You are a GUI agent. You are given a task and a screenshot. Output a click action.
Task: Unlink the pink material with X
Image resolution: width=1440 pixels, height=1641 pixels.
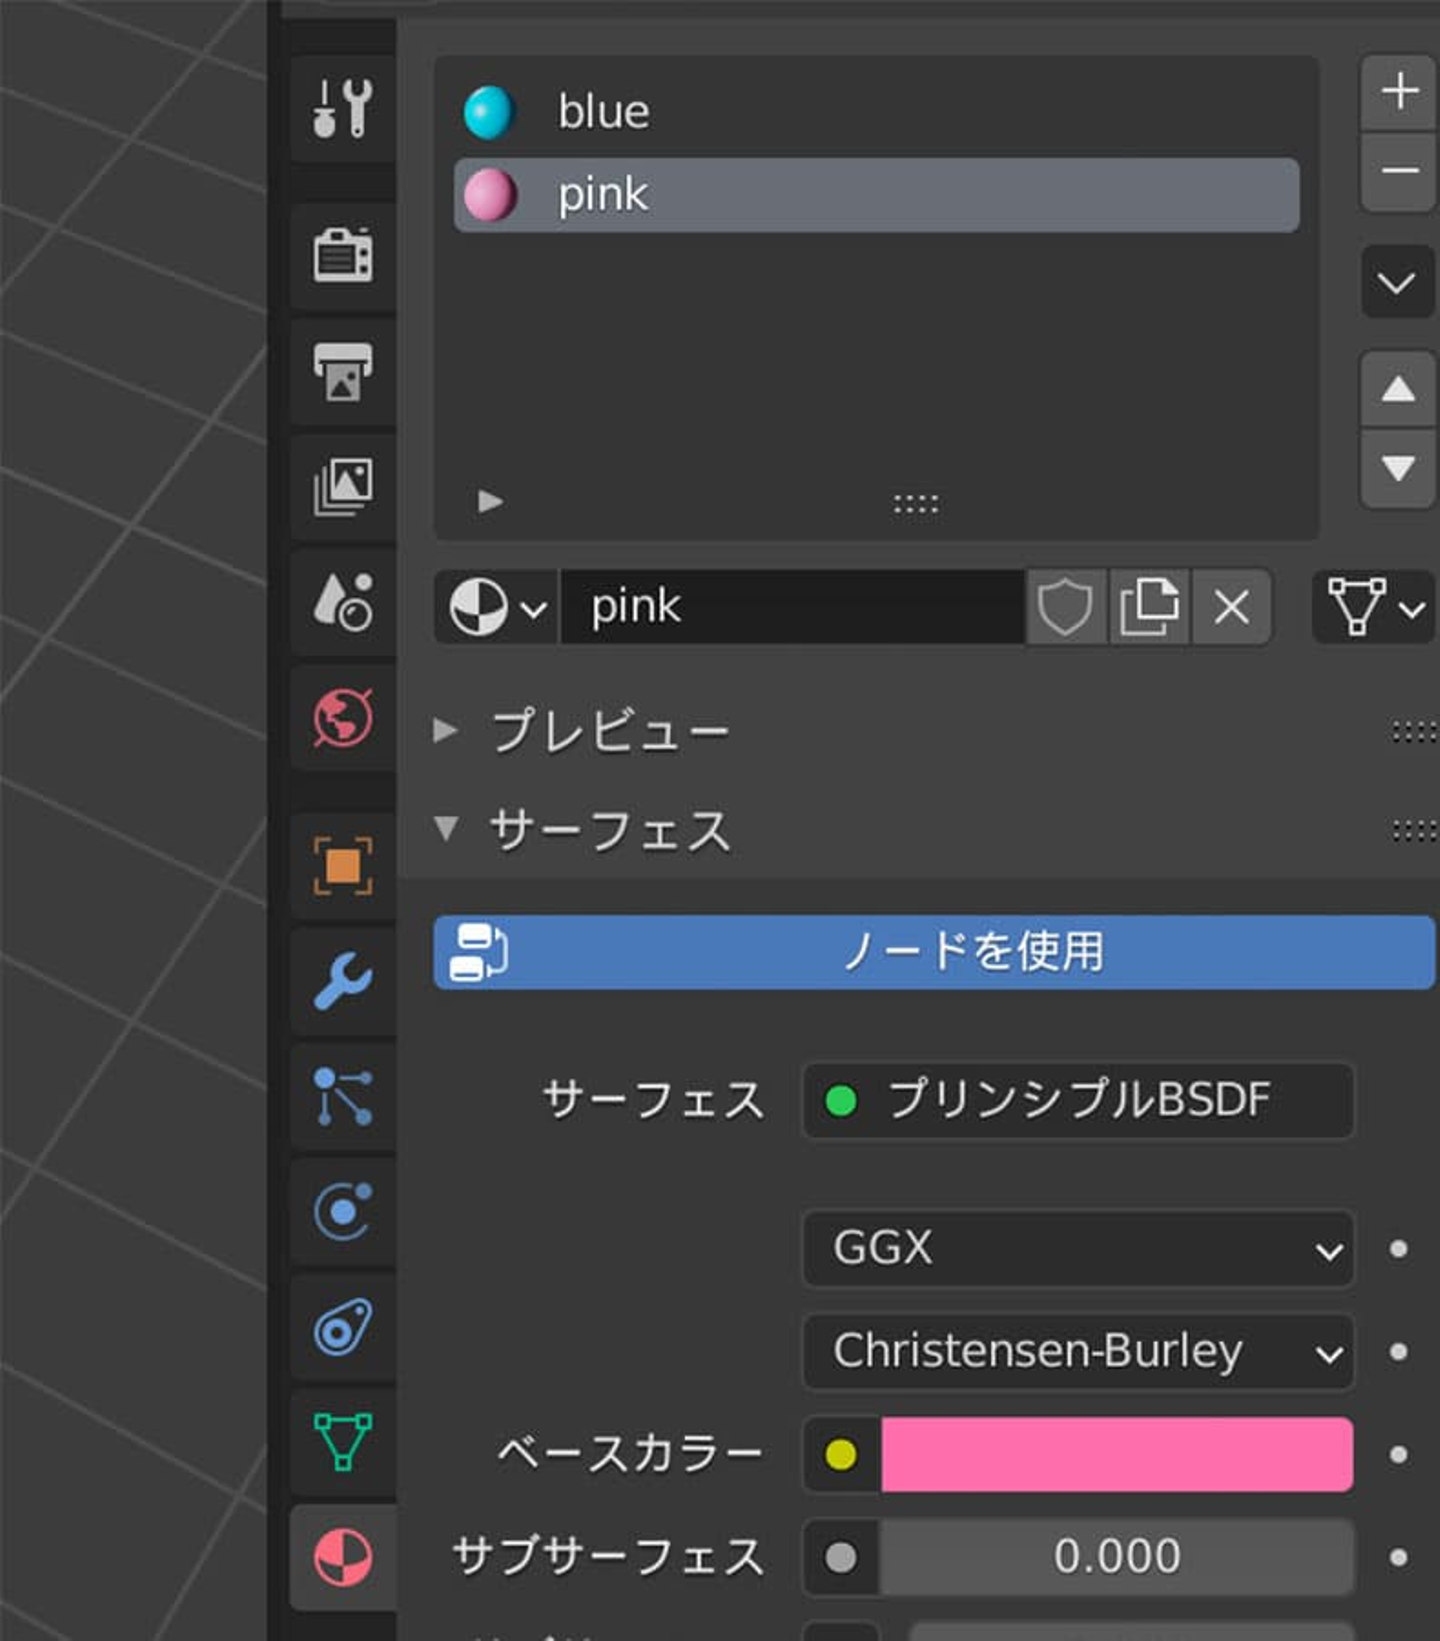pos(1231,607)
